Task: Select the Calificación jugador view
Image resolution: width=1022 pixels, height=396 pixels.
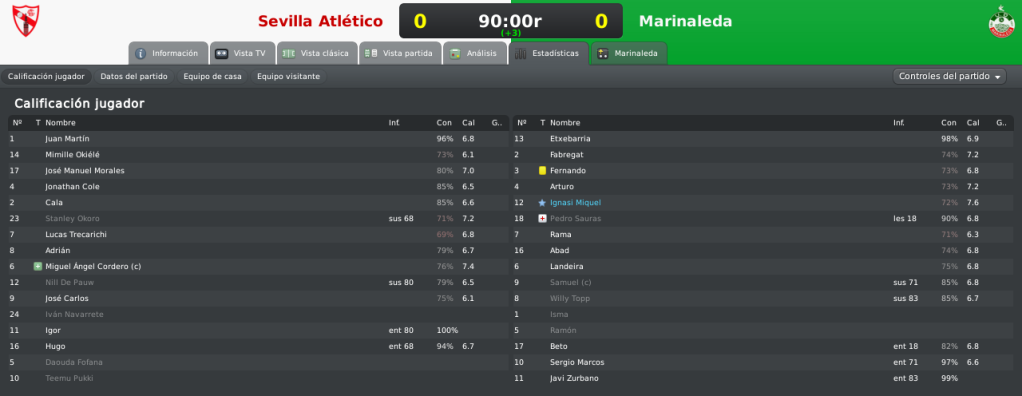Action: [x=46, y=76]
